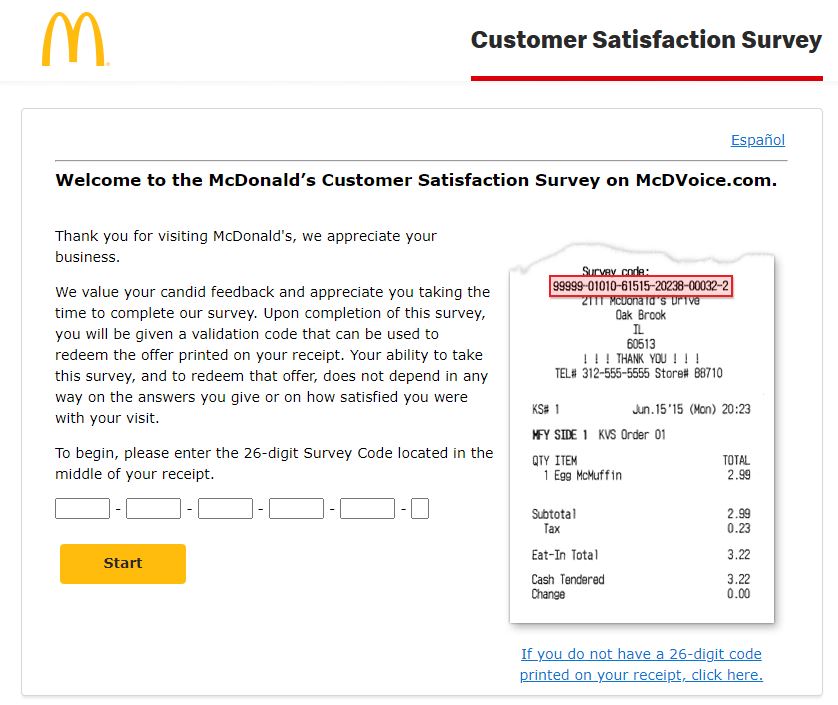Screen dimensions: 838x705
Task: Click the final single-digit code box
Action: (420, 508)
